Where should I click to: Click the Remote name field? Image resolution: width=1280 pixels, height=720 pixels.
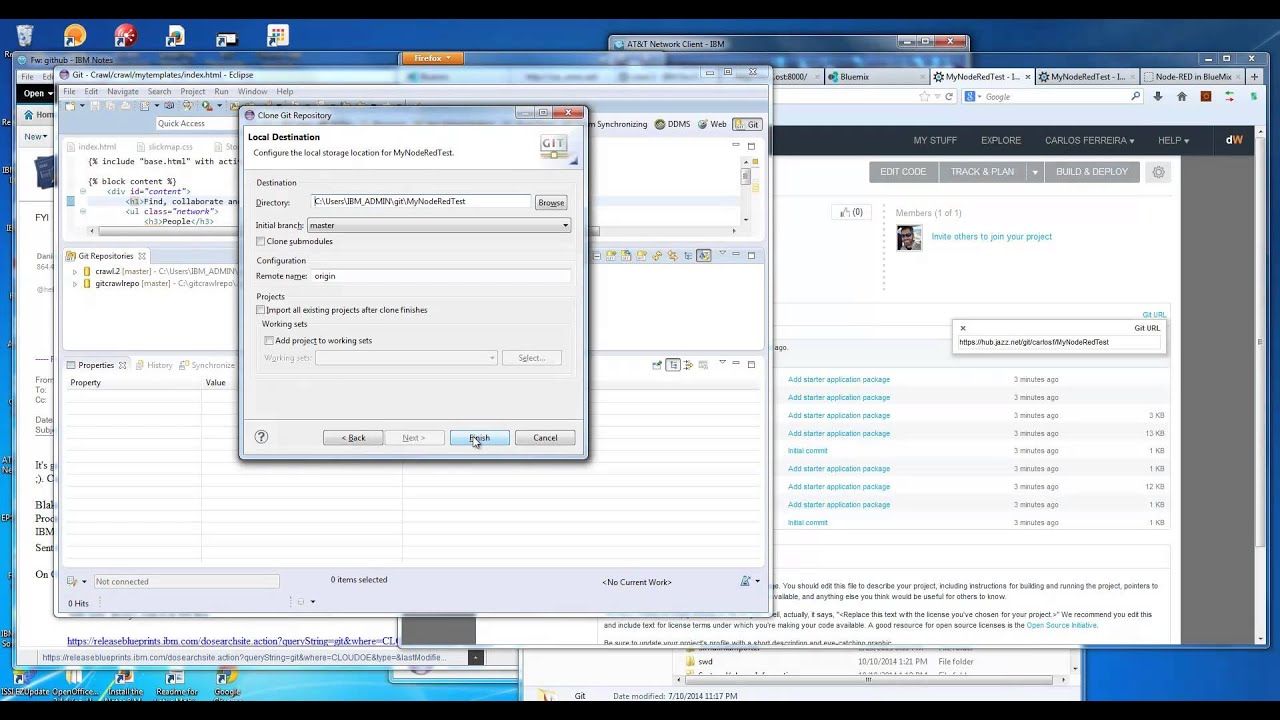point(440,276)
